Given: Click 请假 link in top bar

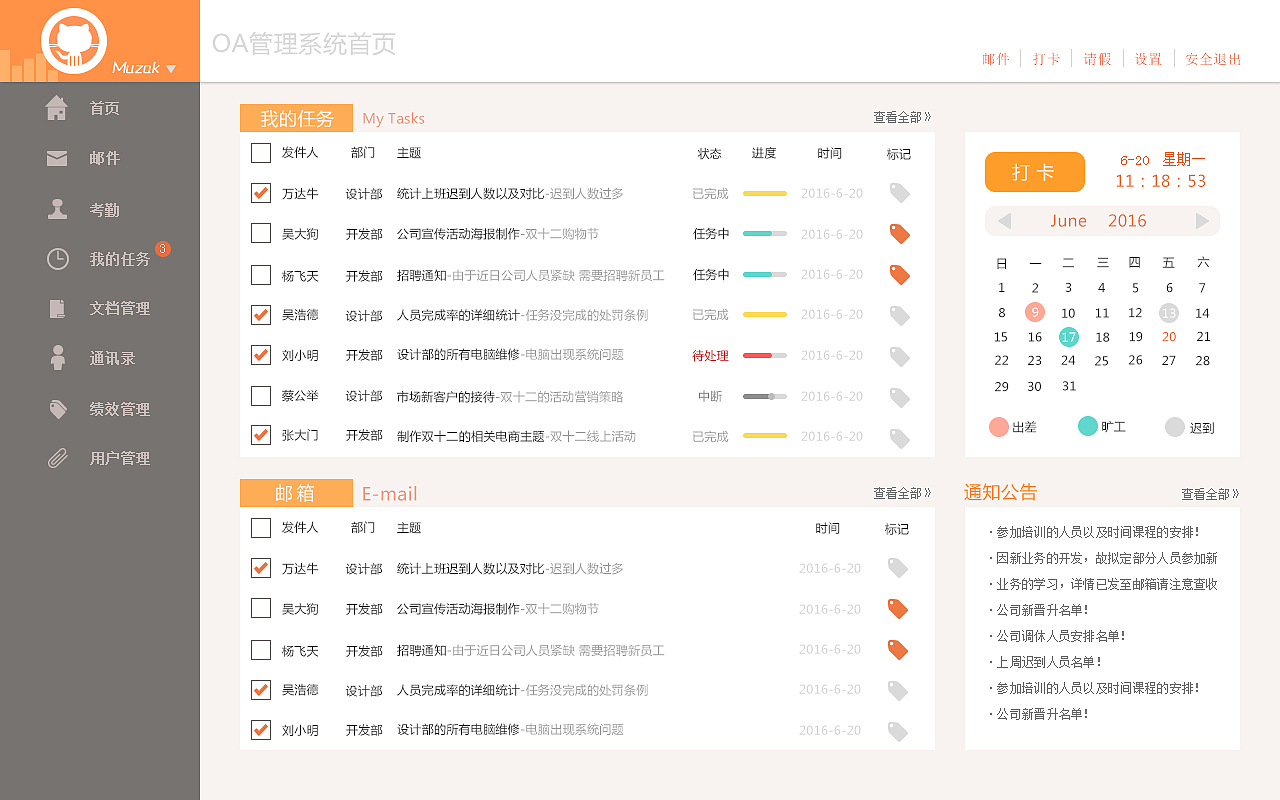Looking at the screenshot, I should (x=1098, y=59).
